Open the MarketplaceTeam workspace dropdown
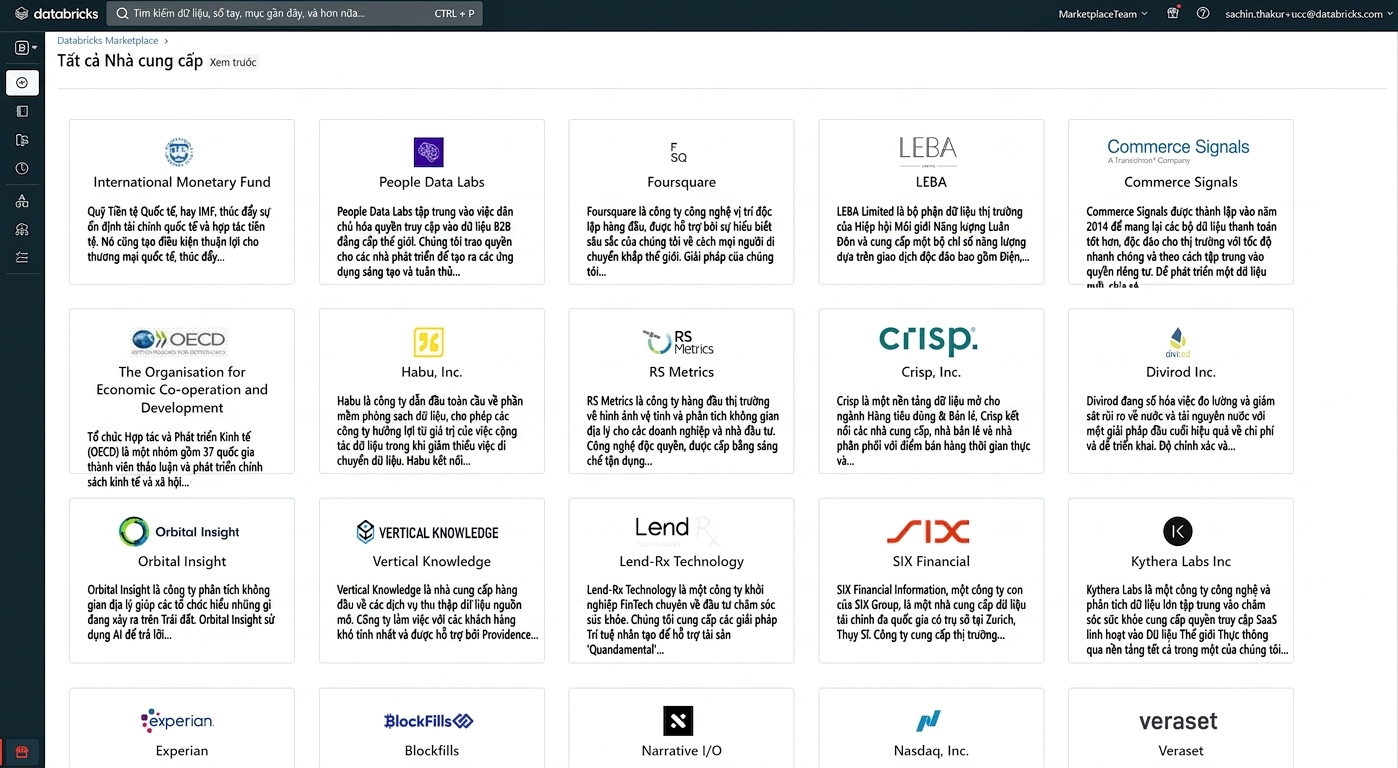This screenshot has width=1398, height=768. click(x=1103, y=14)
